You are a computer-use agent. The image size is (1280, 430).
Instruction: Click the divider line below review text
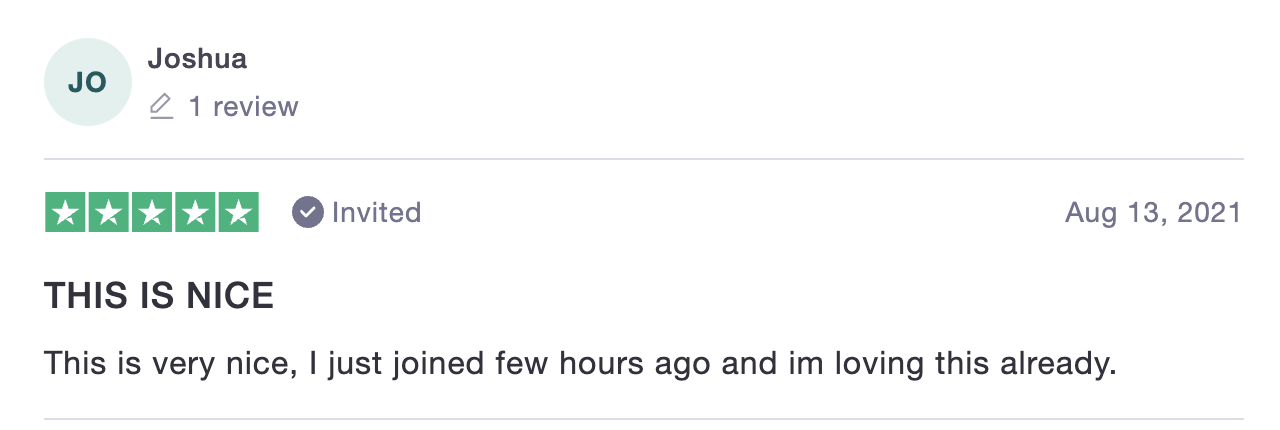[x=644, y=418]
